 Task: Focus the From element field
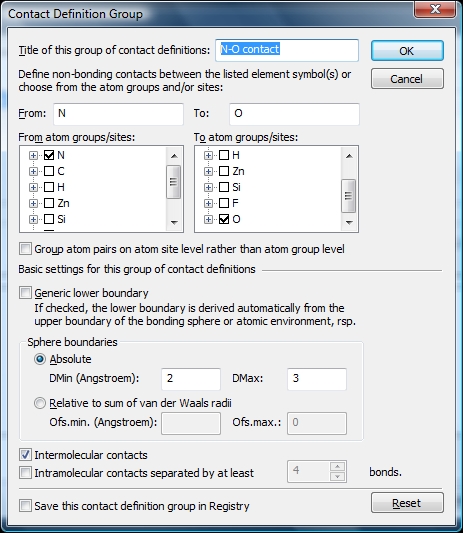pos(118,114)
